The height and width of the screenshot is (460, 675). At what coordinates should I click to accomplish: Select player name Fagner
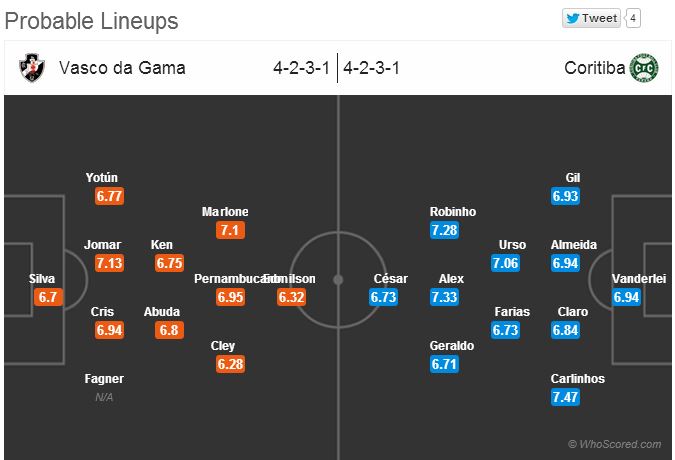104,379
